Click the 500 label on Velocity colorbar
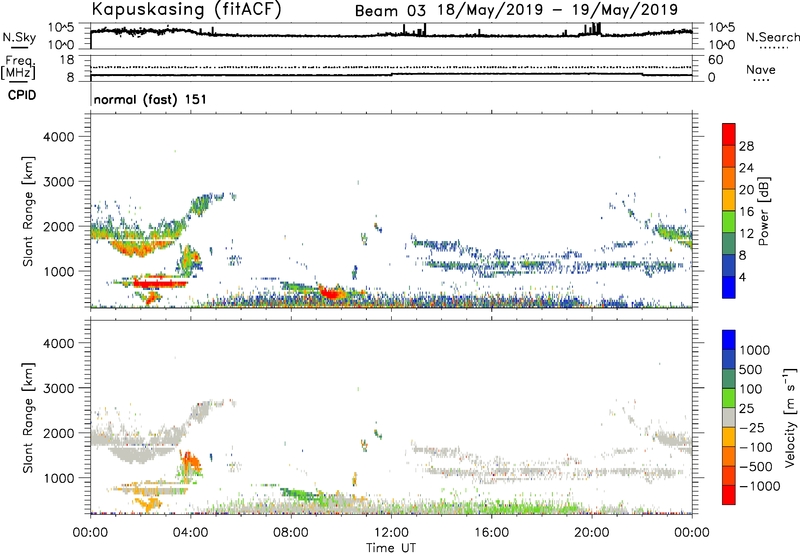The image size is (800, 554). point(751,370)
